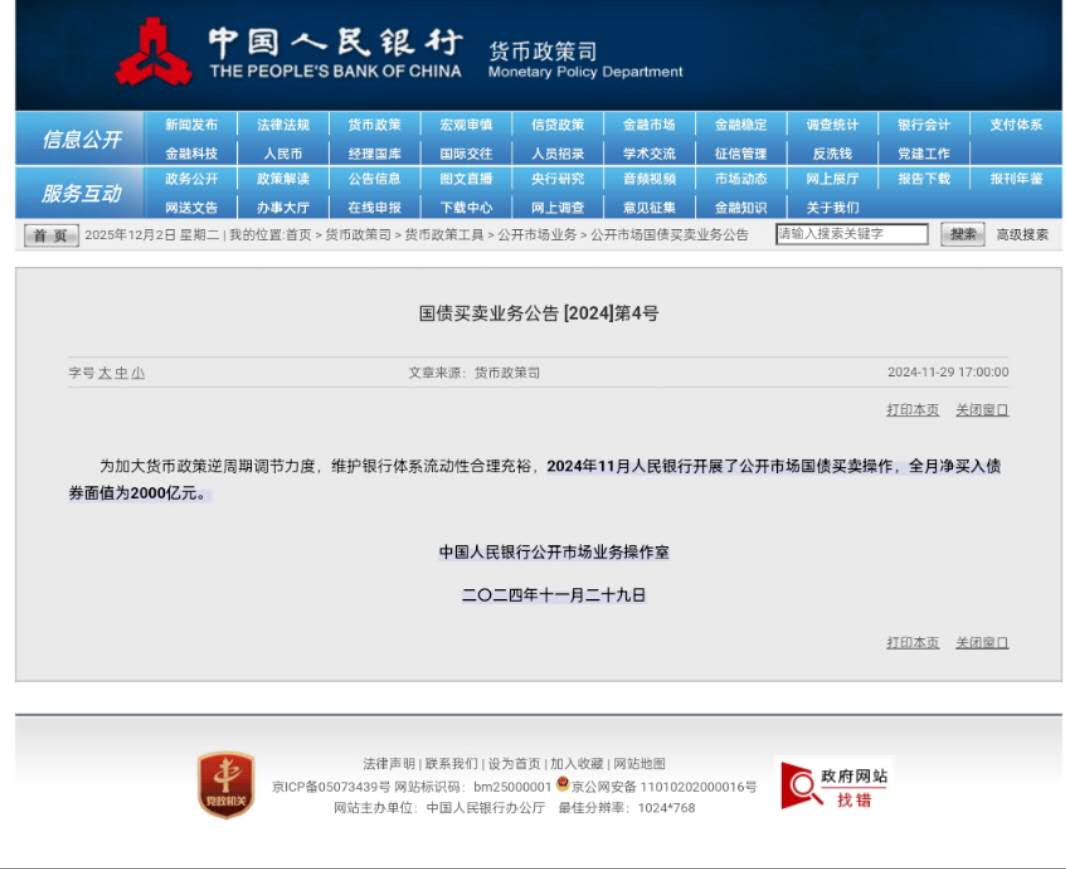Open the 公开市场业务 breadcrumb link
This screenshot has height=869, width=1066.
(537, 235)
